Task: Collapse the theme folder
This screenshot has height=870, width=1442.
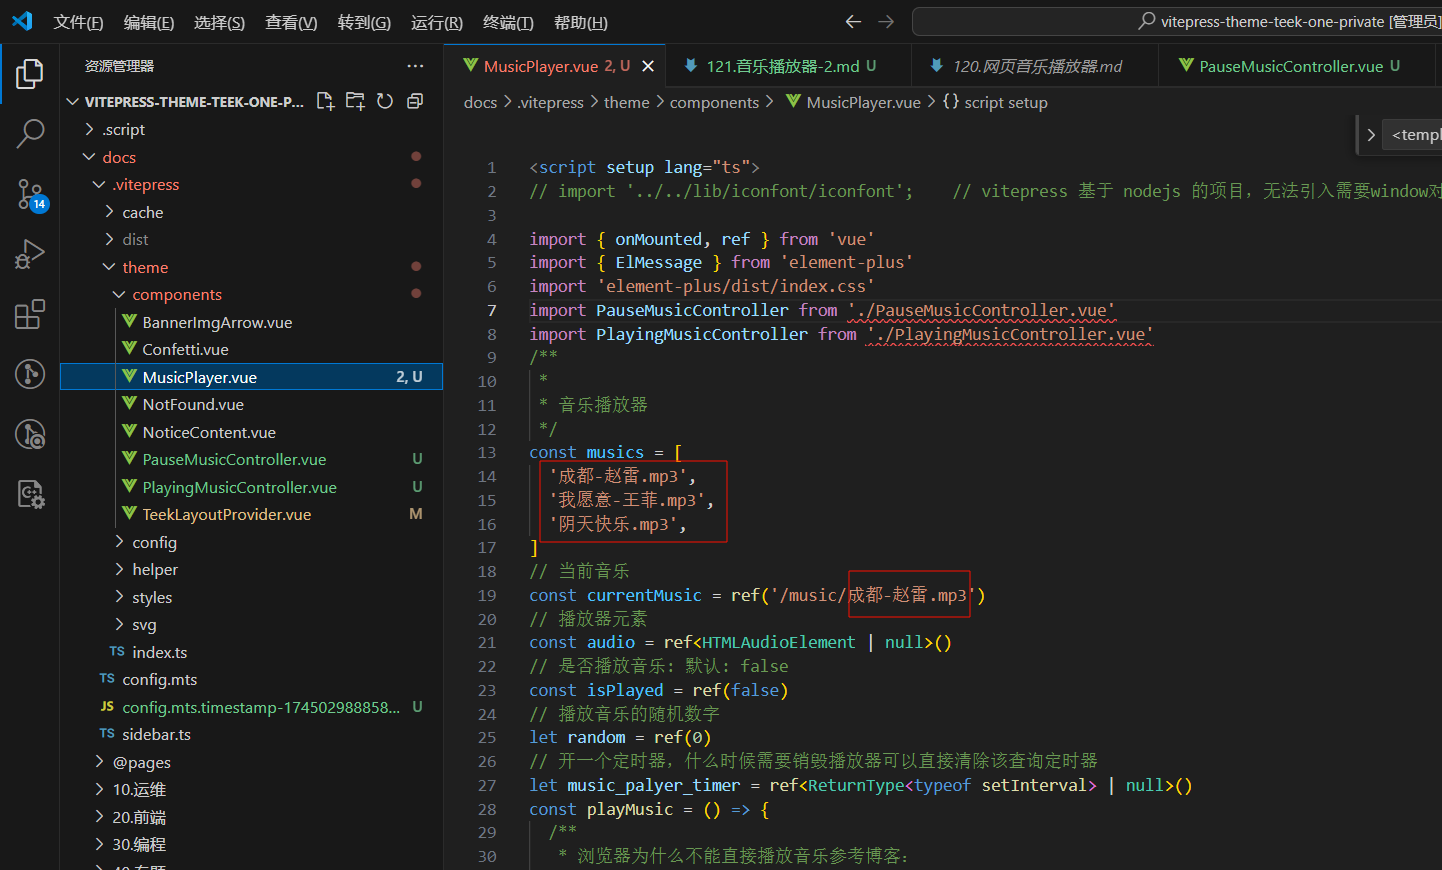Action: pyautogui.click(x=251, y=267)
